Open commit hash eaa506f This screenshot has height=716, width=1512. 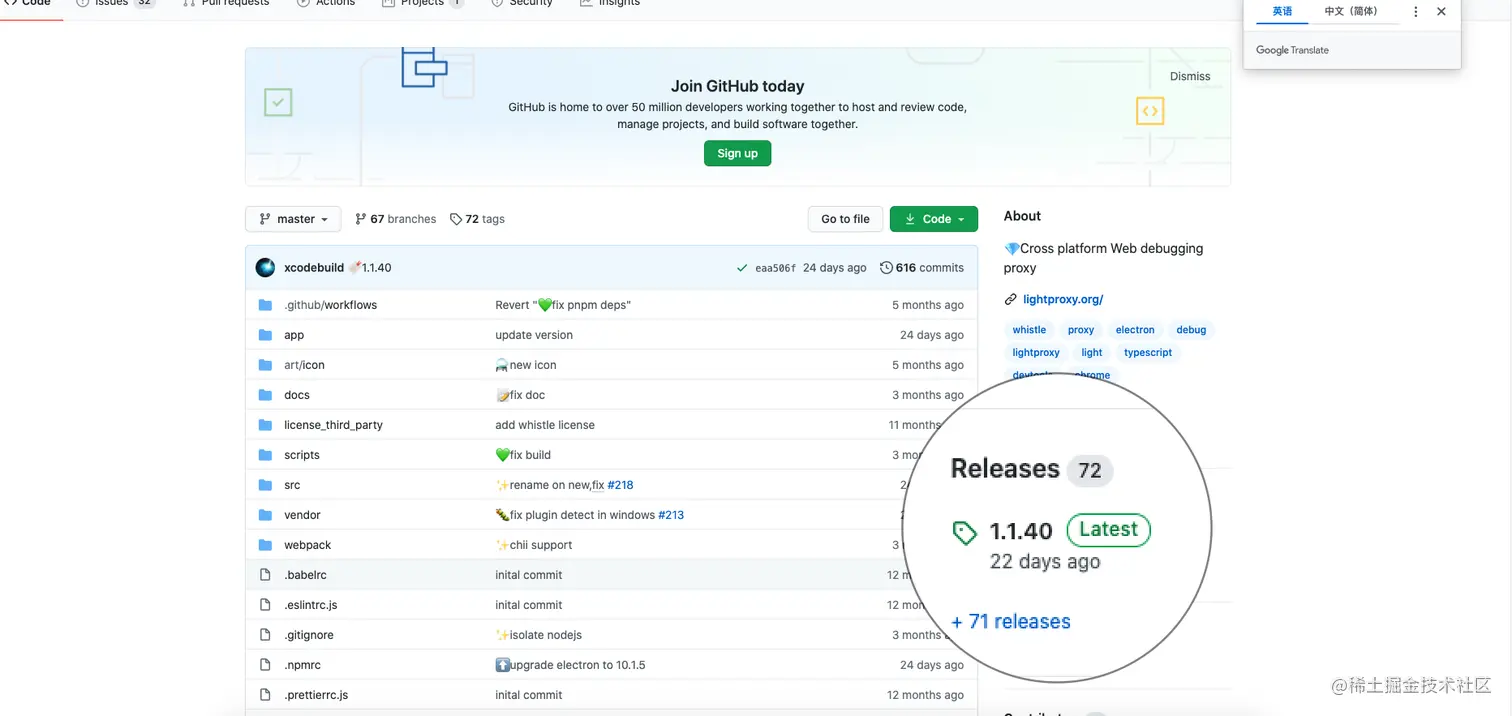coord(775,268)
